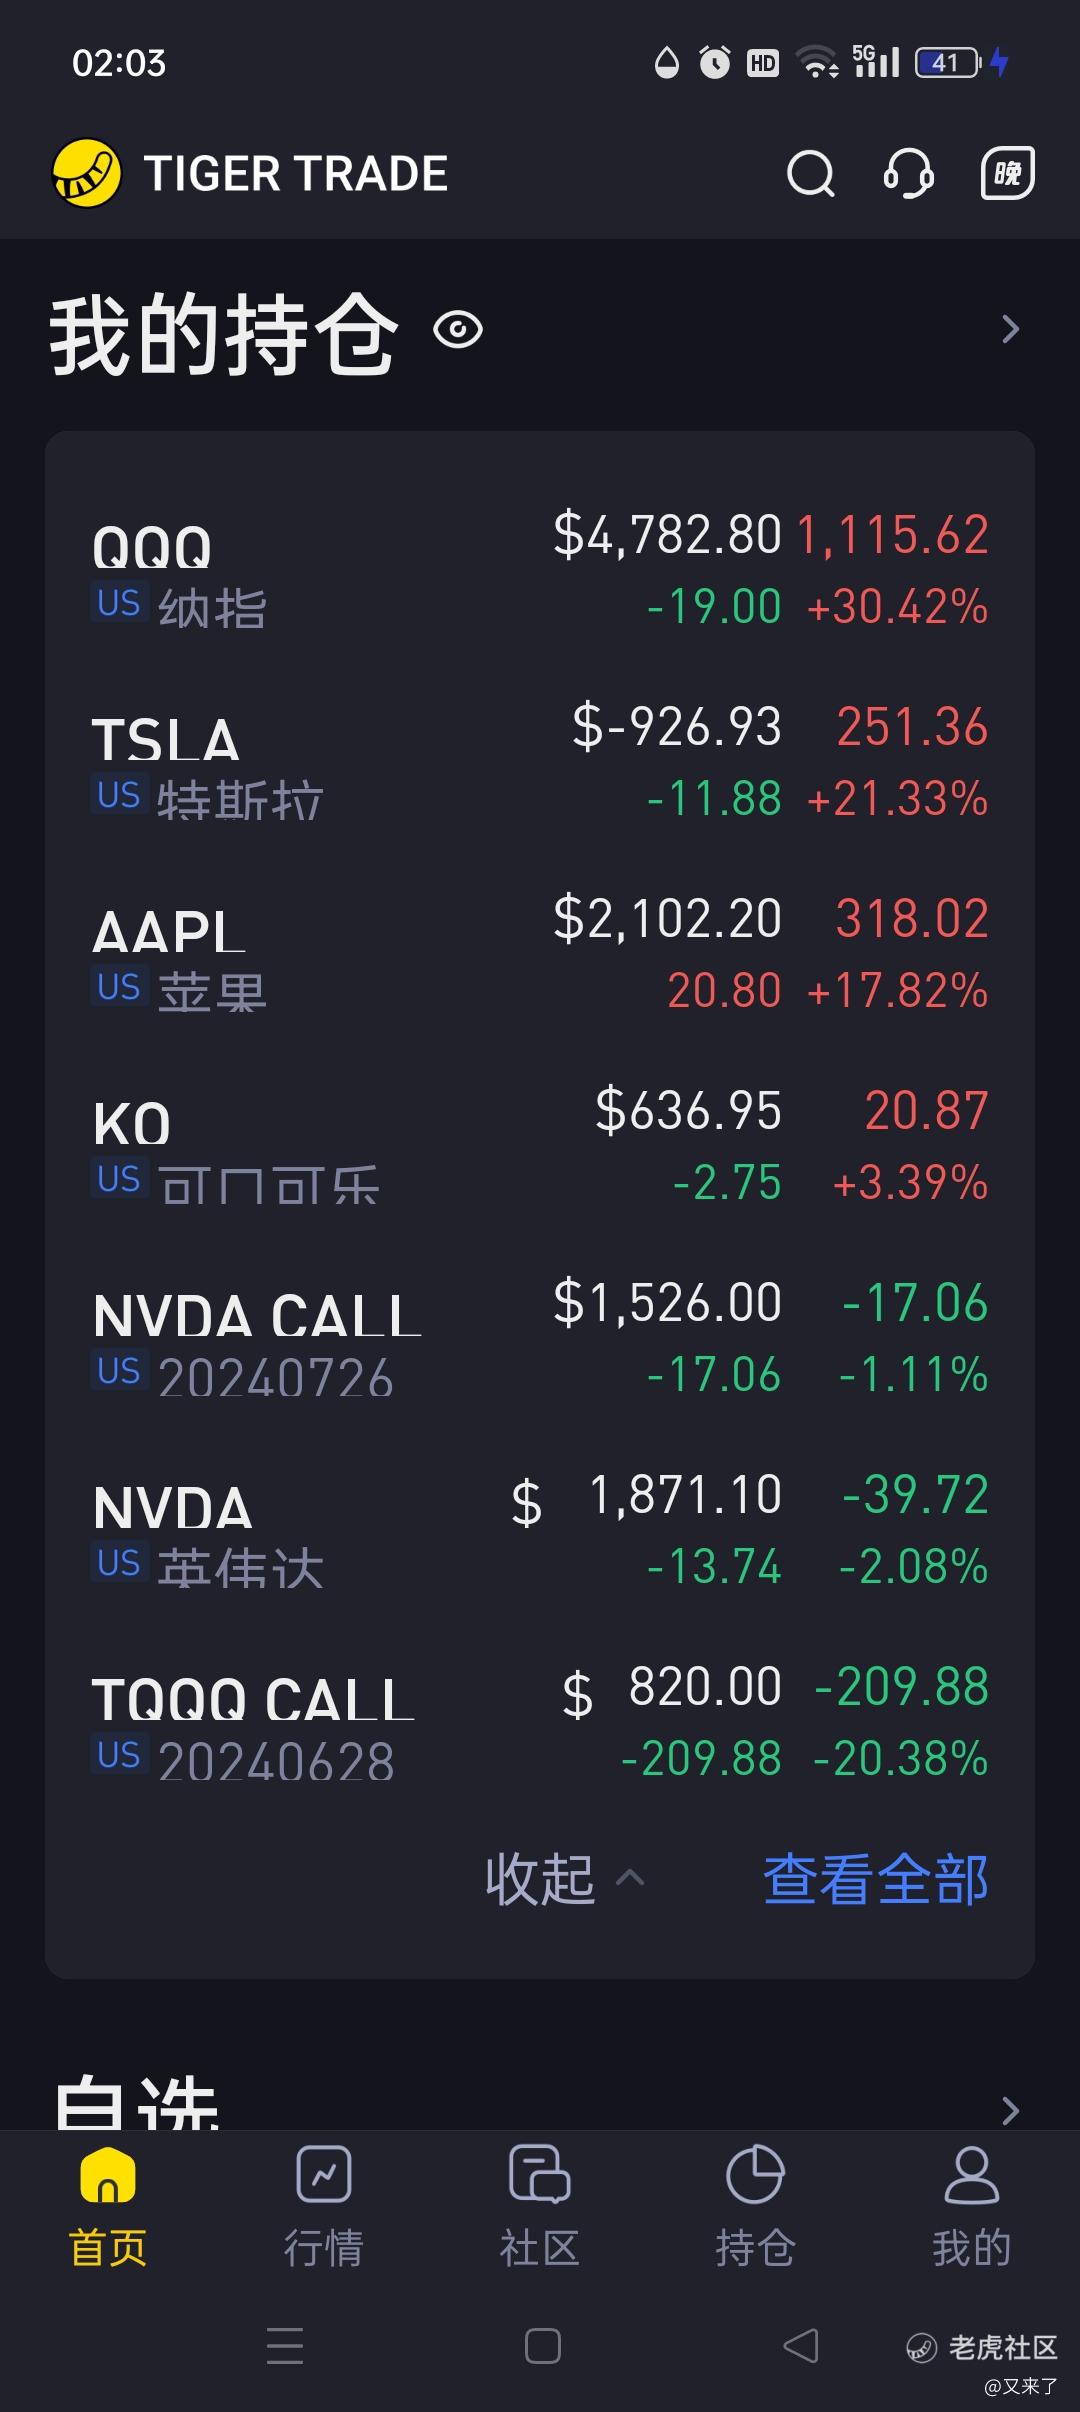Viewport: 1080px width, 2412px height.
Task: Select the AAPL 苹果 holding
Action: click(540, 956)
